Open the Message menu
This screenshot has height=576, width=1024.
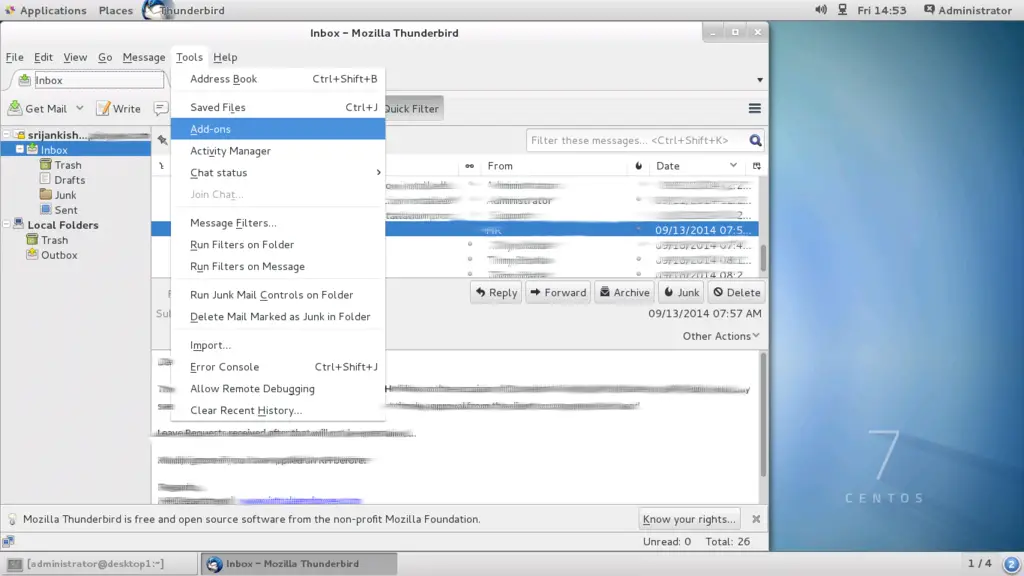coord(144,57)
